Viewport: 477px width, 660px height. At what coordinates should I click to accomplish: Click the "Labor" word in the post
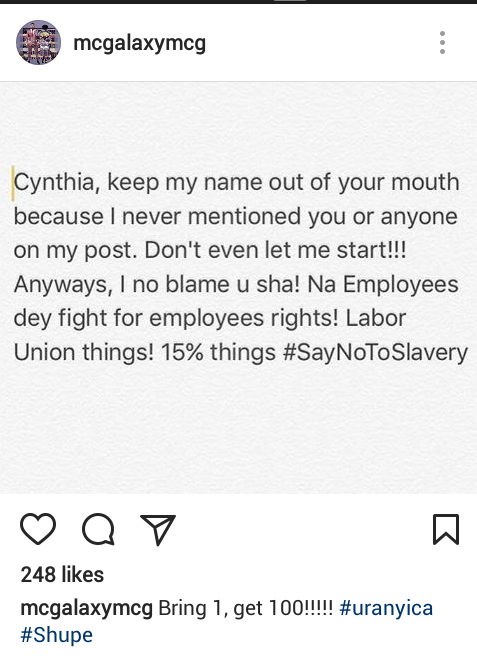pos(376,318)
